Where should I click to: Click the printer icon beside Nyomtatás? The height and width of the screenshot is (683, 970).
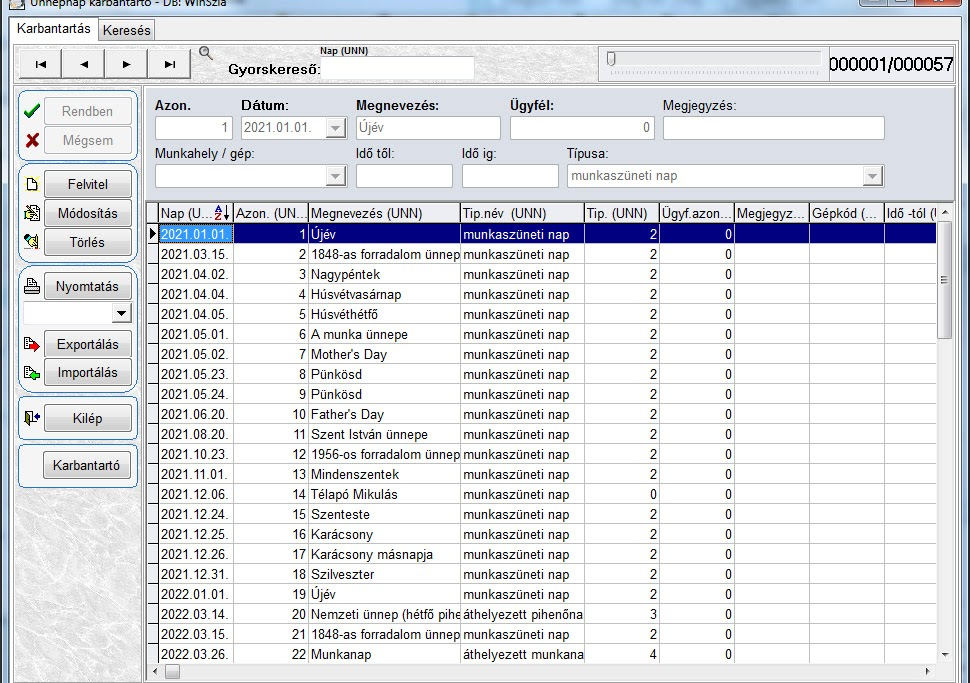coord(32,286)
